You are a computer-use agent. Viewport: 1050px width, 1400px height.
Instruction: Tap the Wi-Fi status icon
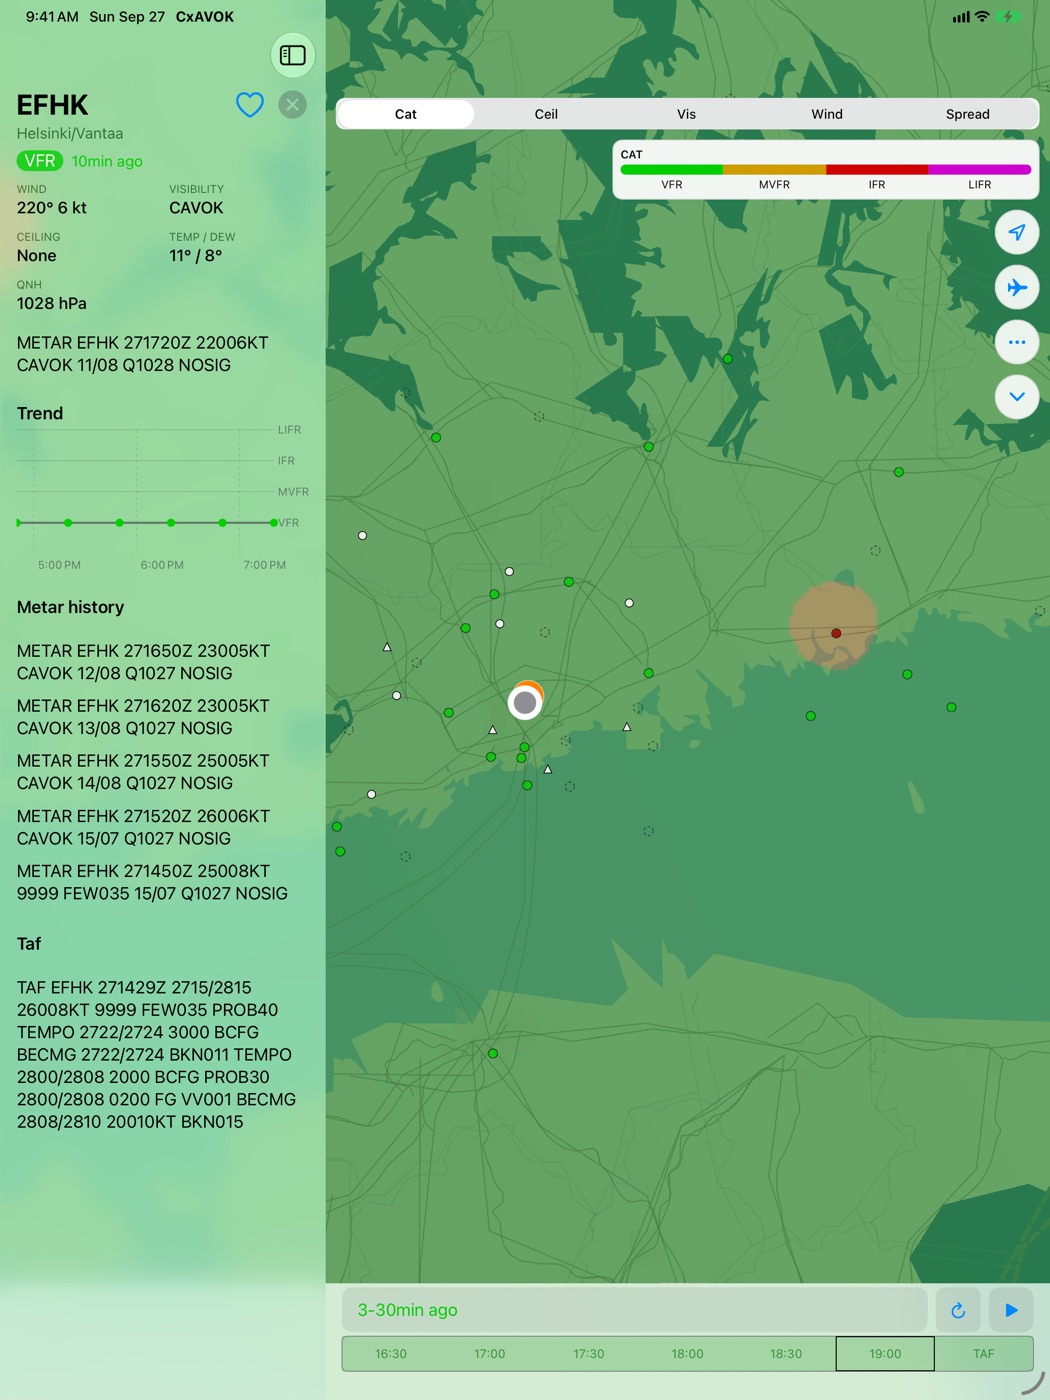[x=982, y=17]
